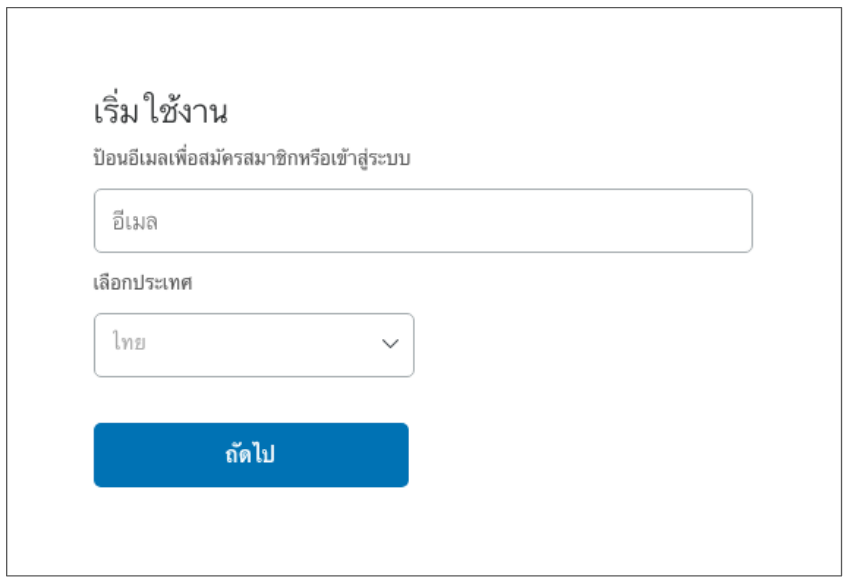The width and height of the screenshot is (851, 581).
Task: Select the ไทย value in country selector
Action: pyautogui.click(x=129, y=342)
